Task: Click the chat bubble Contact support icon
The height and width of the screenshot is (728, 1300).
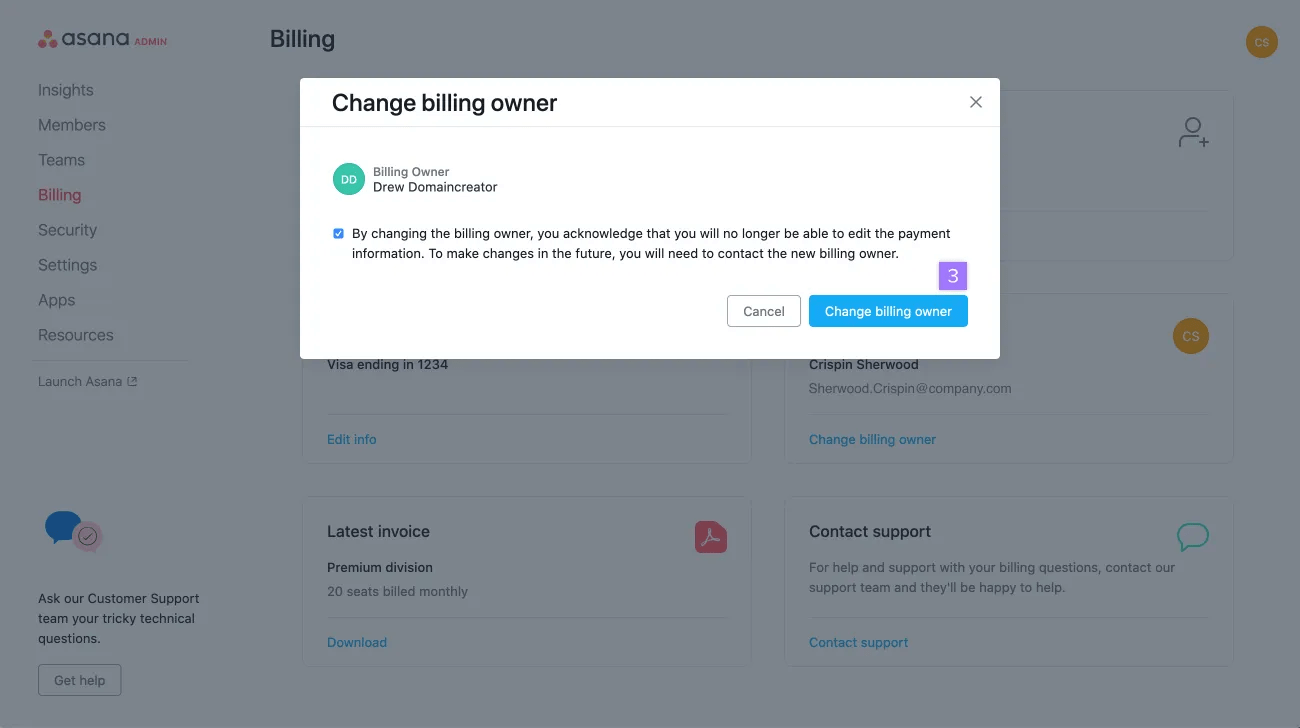Action: [1192, 537]
